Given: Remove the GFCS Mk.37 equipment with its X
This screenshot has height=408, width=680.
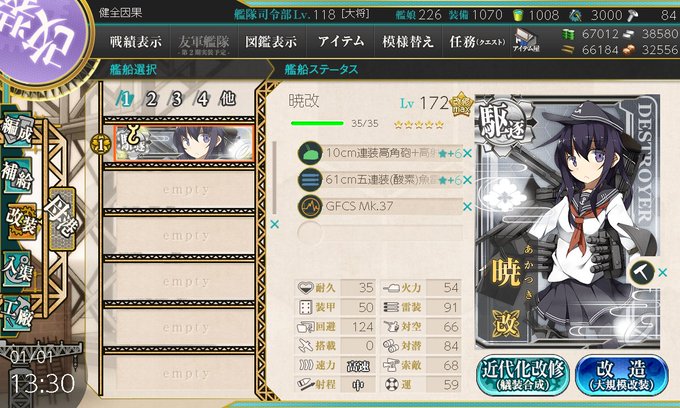Looking at the screenshot, I should [467, 207].
